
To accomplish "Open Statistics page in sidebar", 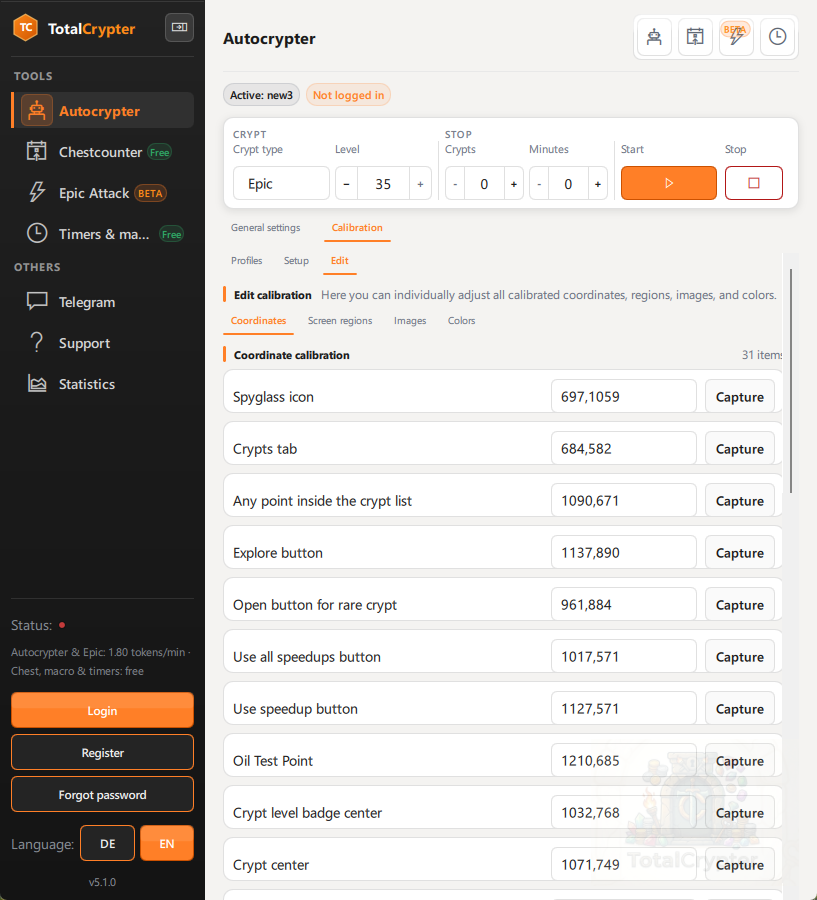I will click(x=103, y=384).
